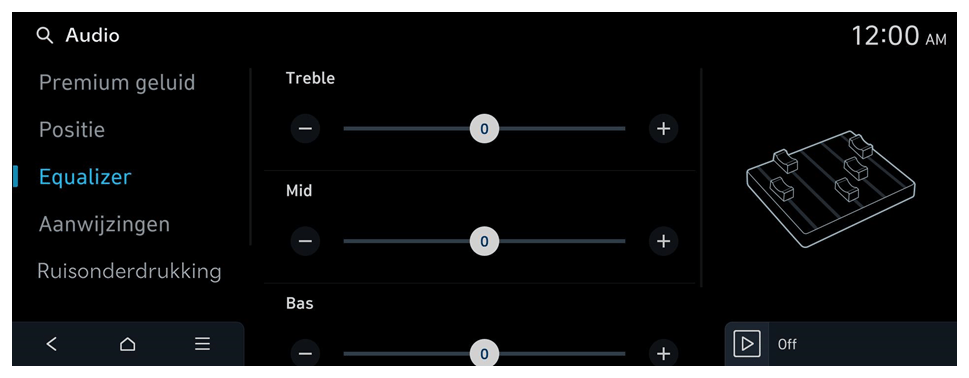The image size is (969, 378).
Task: Open search with the magnifier icon
Action: 44,36
